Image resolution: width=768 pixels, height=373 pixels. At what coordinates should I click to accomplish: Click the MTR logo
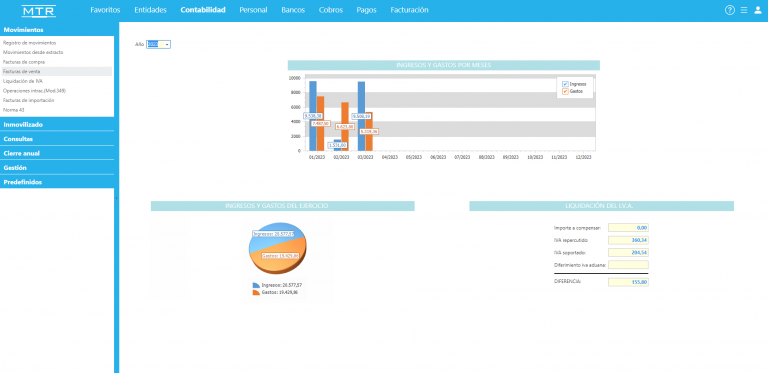(39, 11)
